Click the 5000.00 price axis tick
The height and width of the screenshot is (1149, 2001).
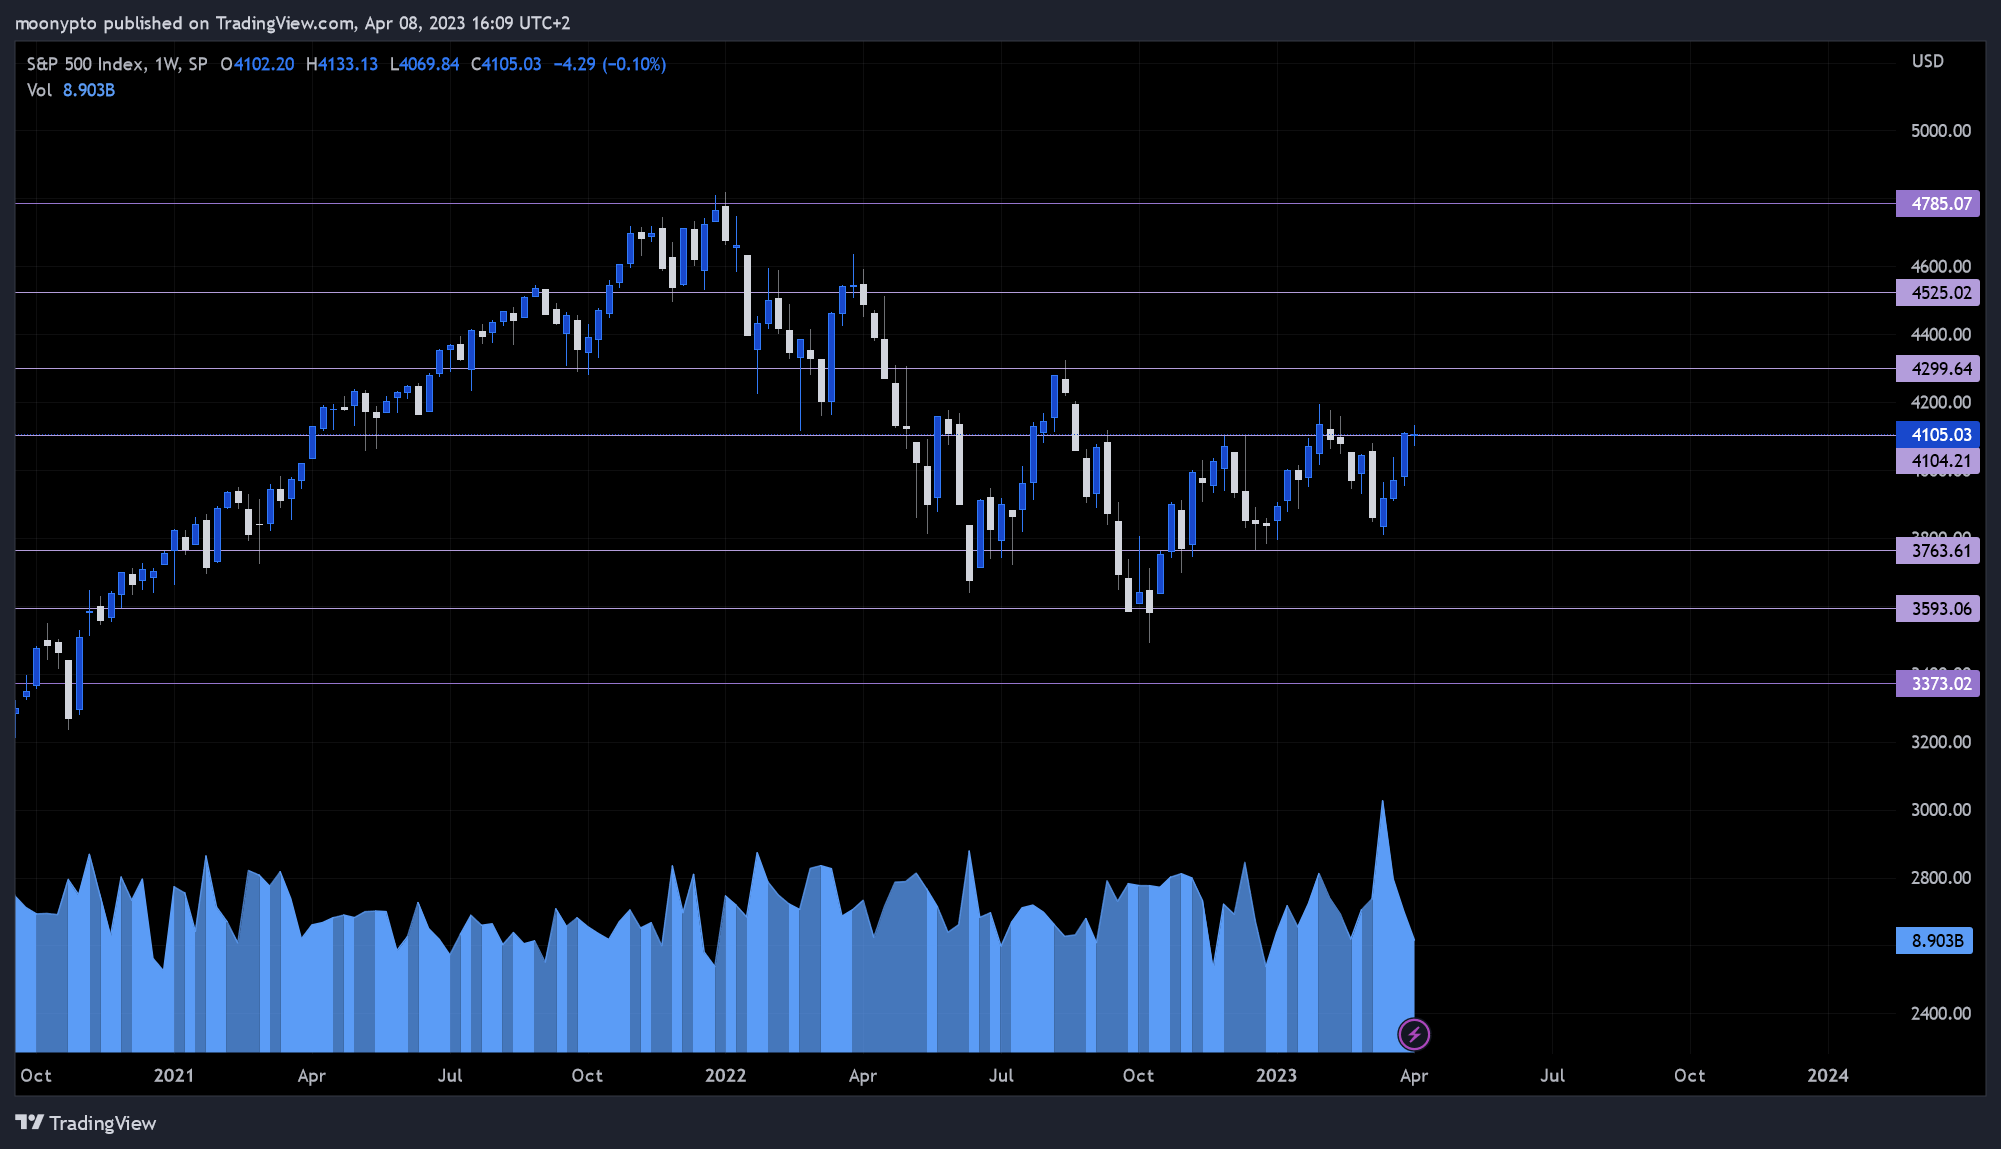tap(1941, 131)
